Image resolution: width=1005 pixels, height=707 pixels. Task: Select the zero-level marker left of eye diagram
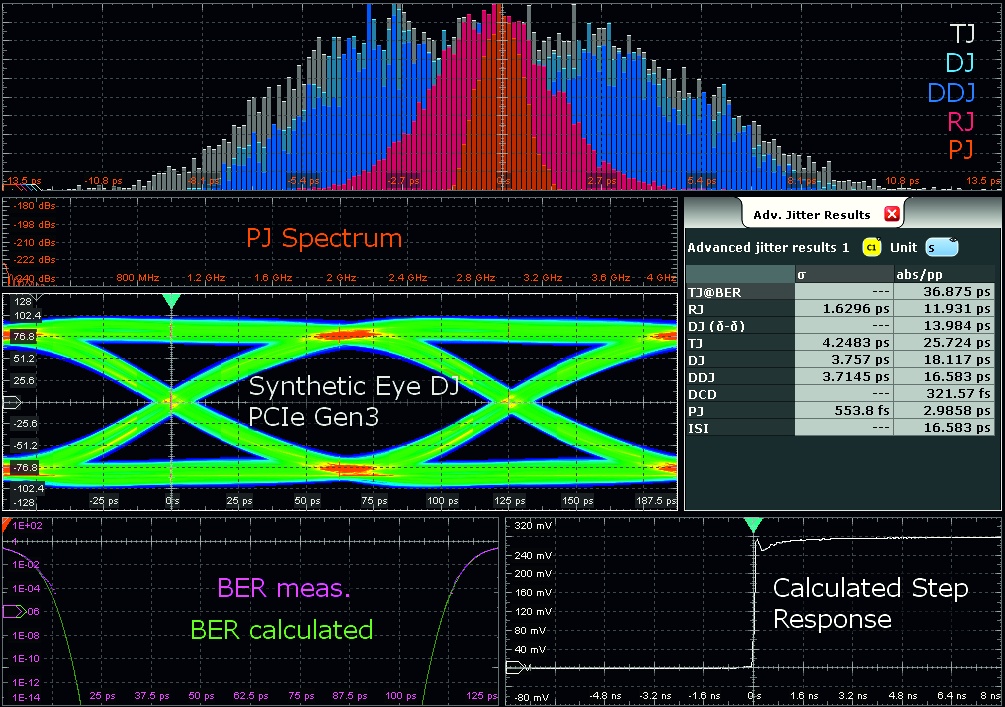(x=13, y=403)
